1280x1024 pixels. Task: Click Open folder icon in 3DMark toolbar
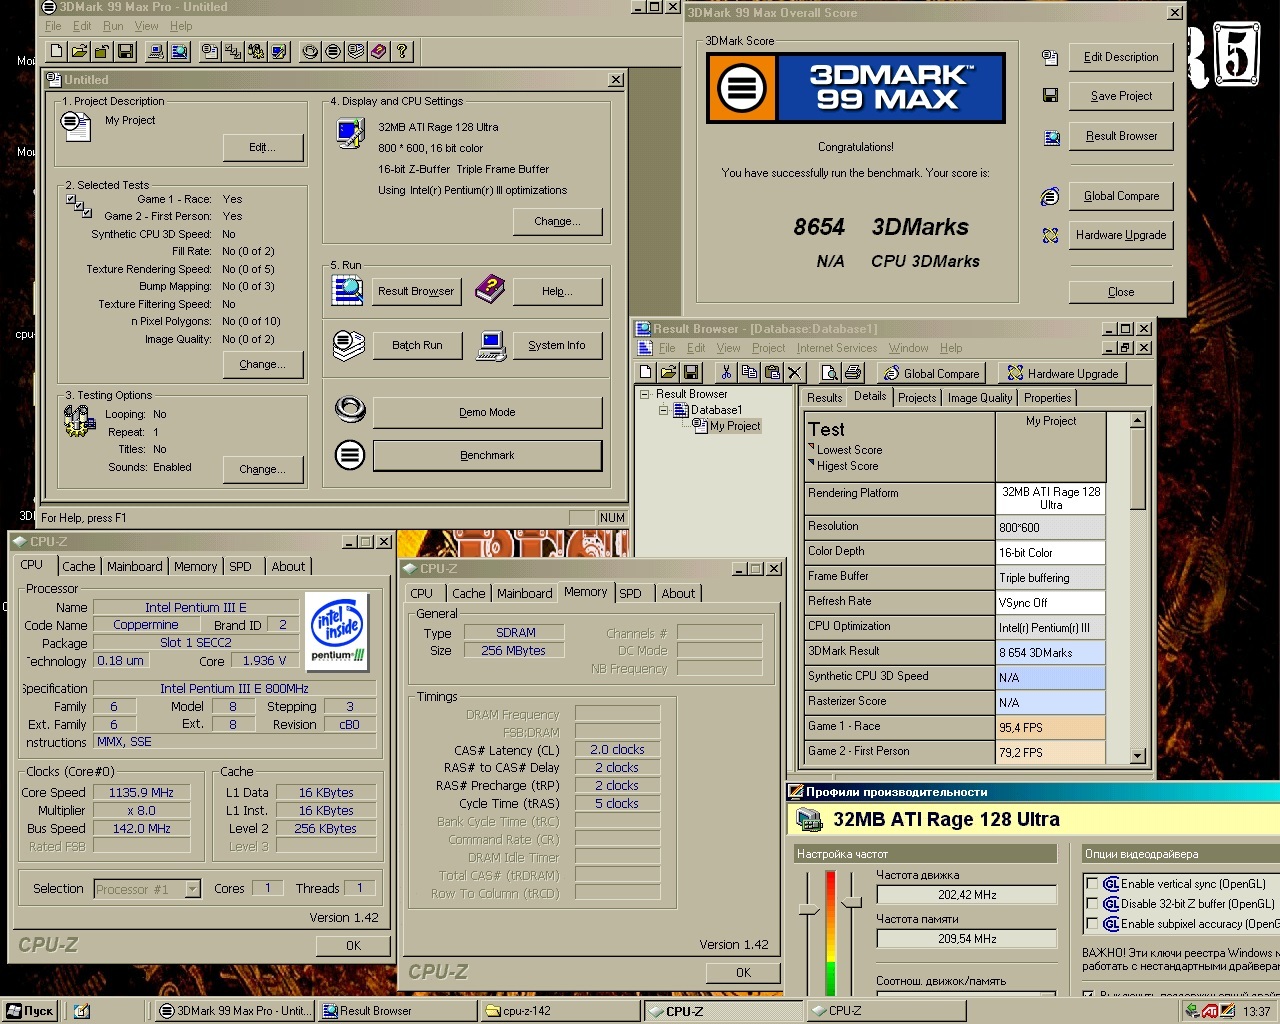click(x=79, y=52)
